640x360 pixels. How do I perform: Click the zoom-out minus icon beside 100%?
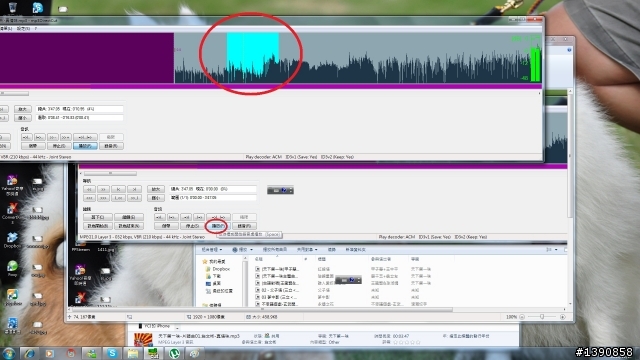(x=522, y=317)
